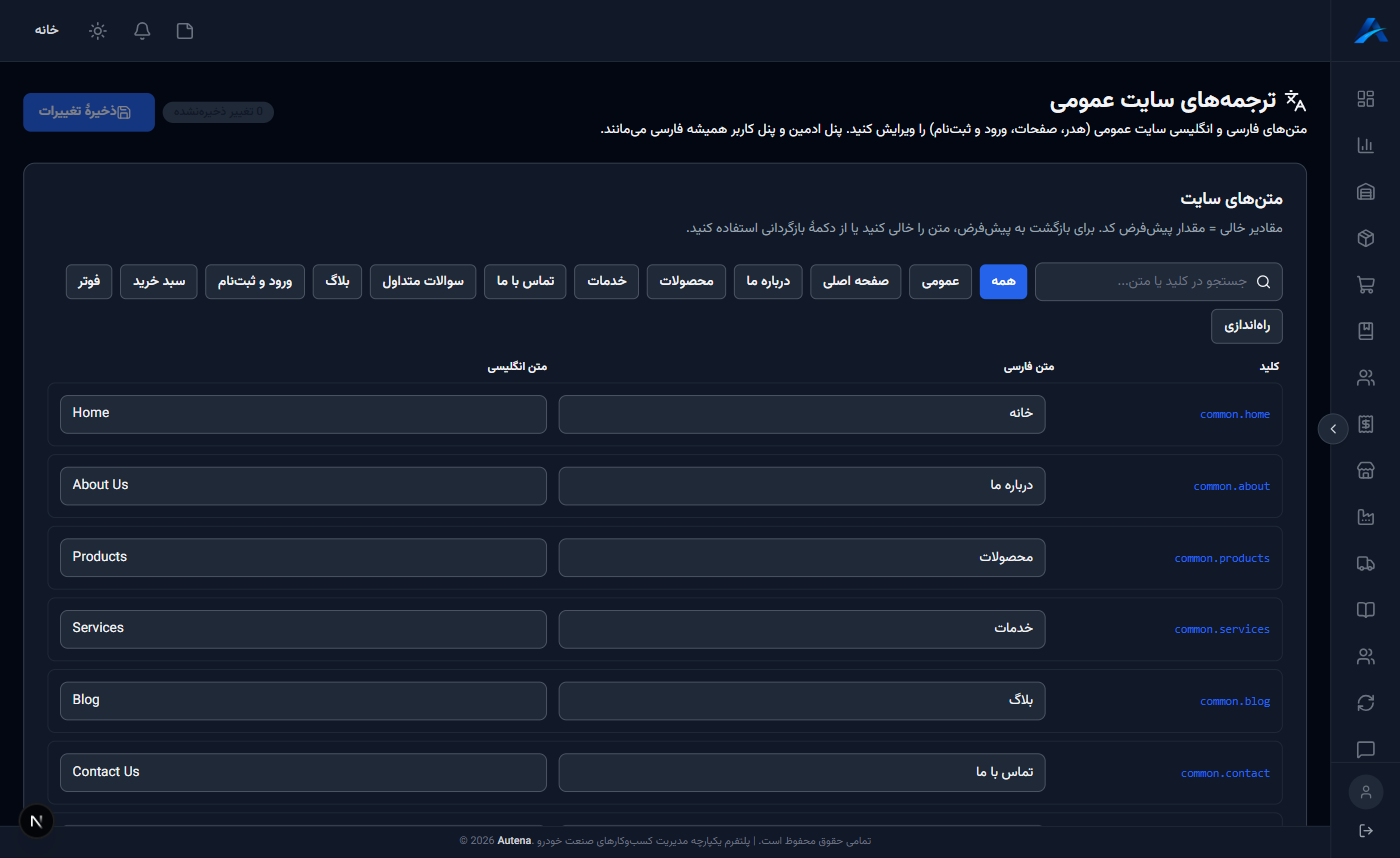This screenshot has height=858, width=1400.
Task: Click the Next.js N badge icon
Action: 37,822
